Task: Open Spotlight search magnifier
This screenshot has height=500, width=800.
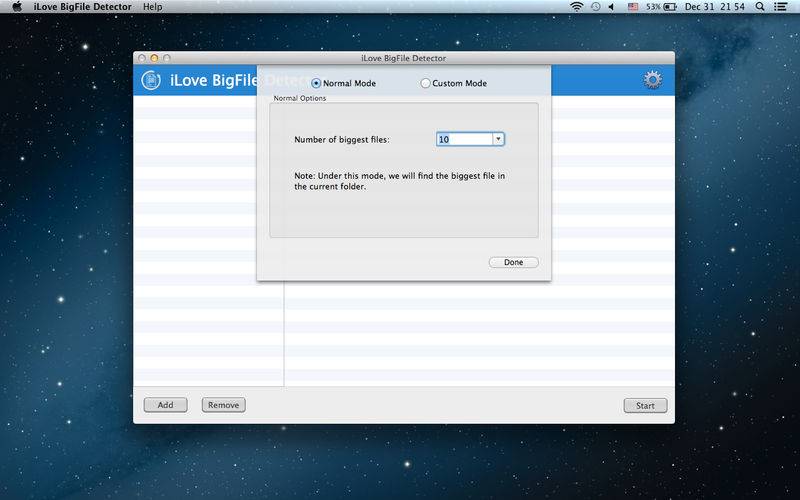Action: pos(760,7)
